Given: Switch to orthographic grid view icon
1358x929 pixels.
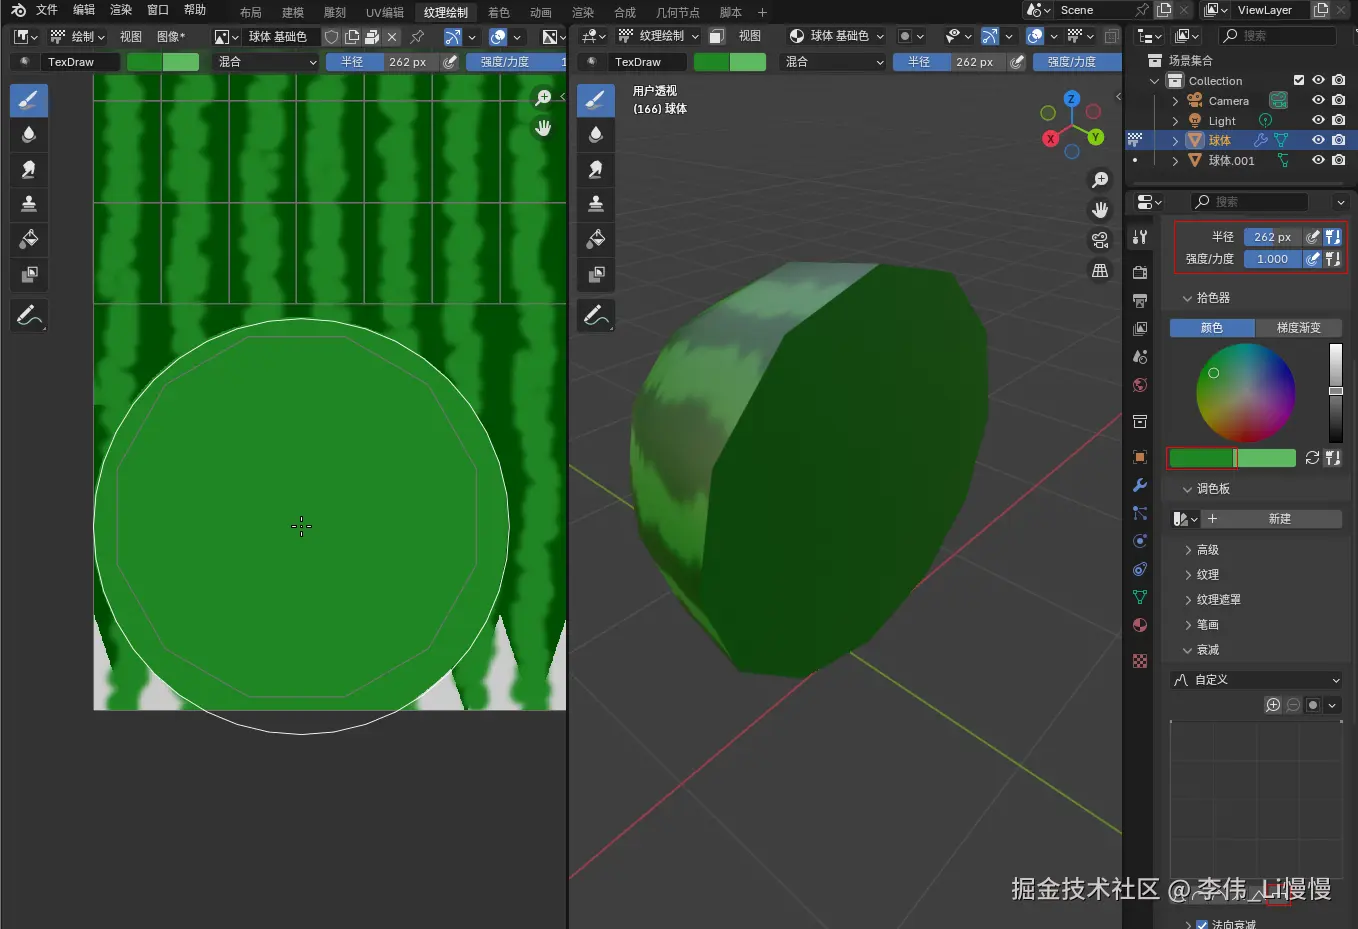Looking at the screenshot, I should 1100,271.
